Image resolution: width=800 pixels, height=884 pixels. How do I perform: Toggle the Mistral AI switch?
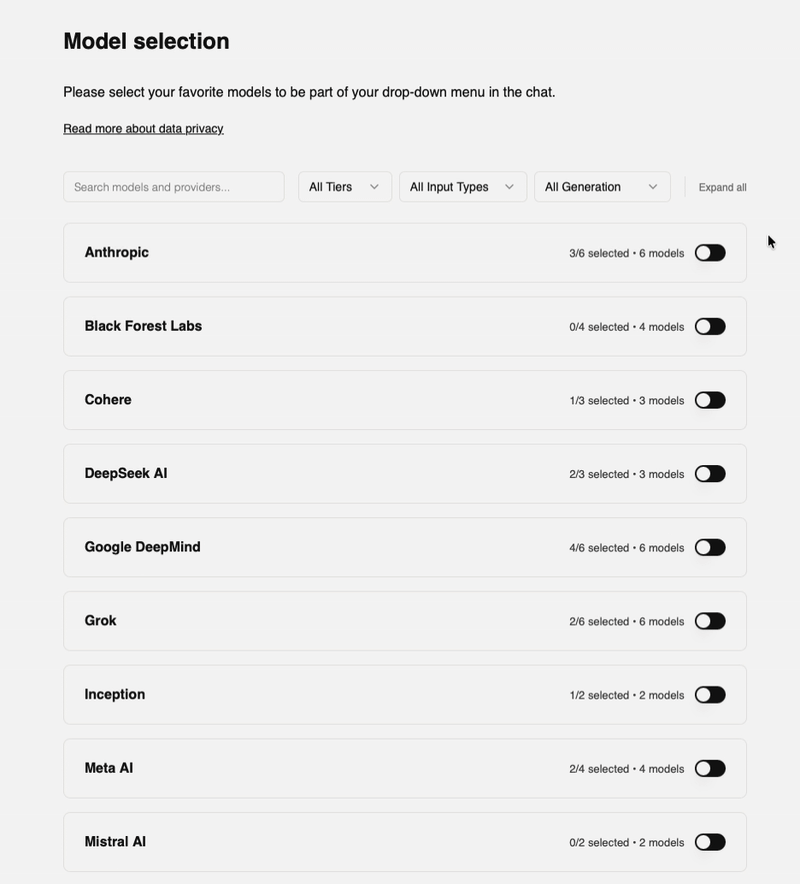tap(709, 842)
